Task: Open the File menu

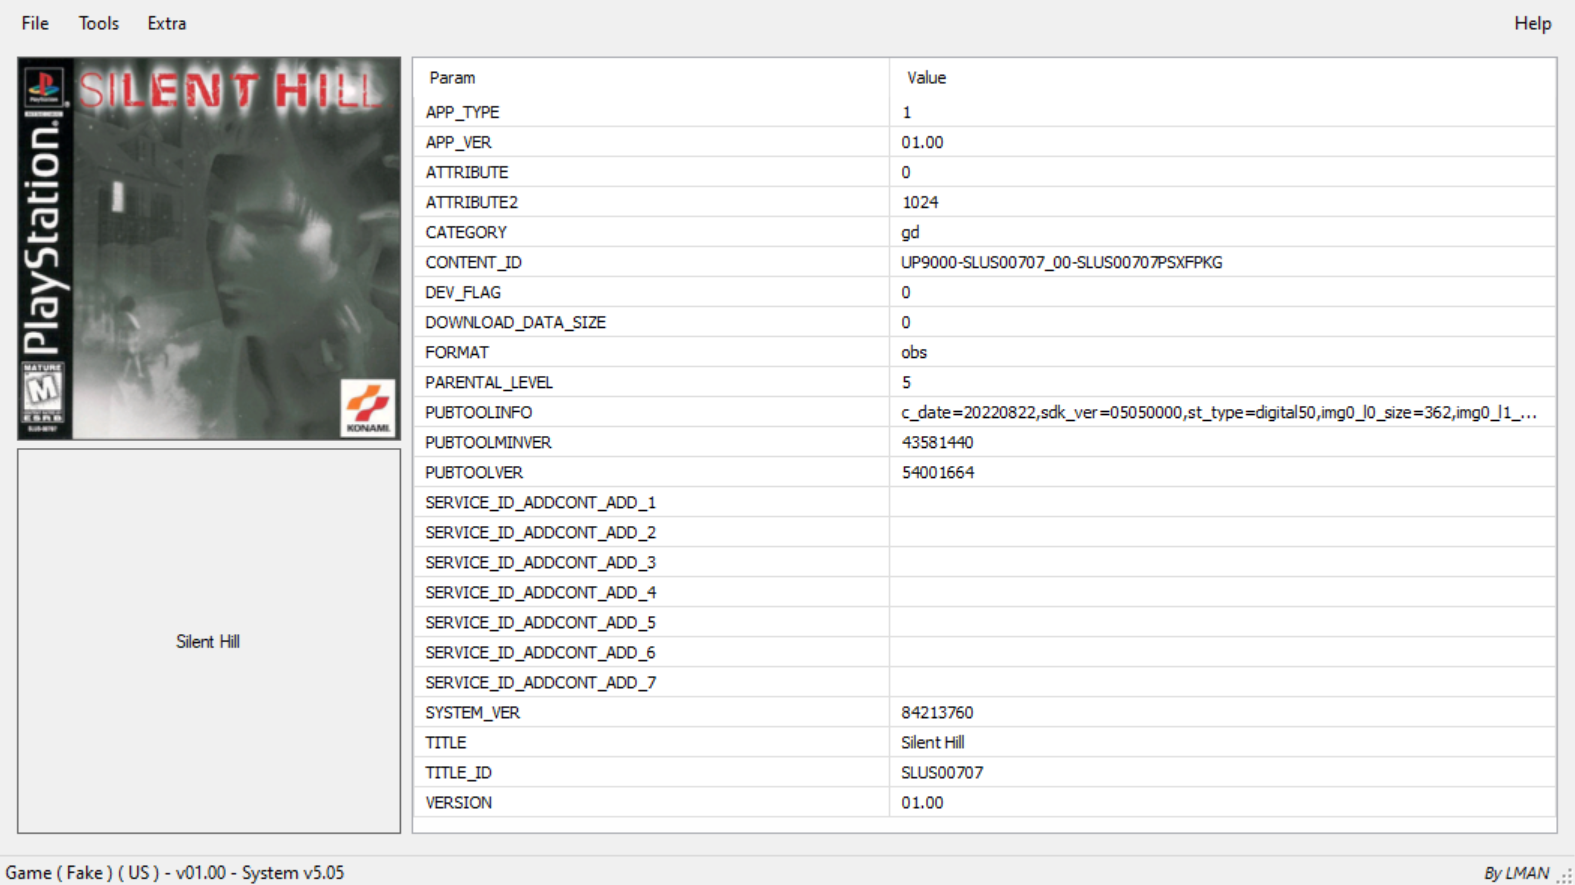Action: point(35,23)
